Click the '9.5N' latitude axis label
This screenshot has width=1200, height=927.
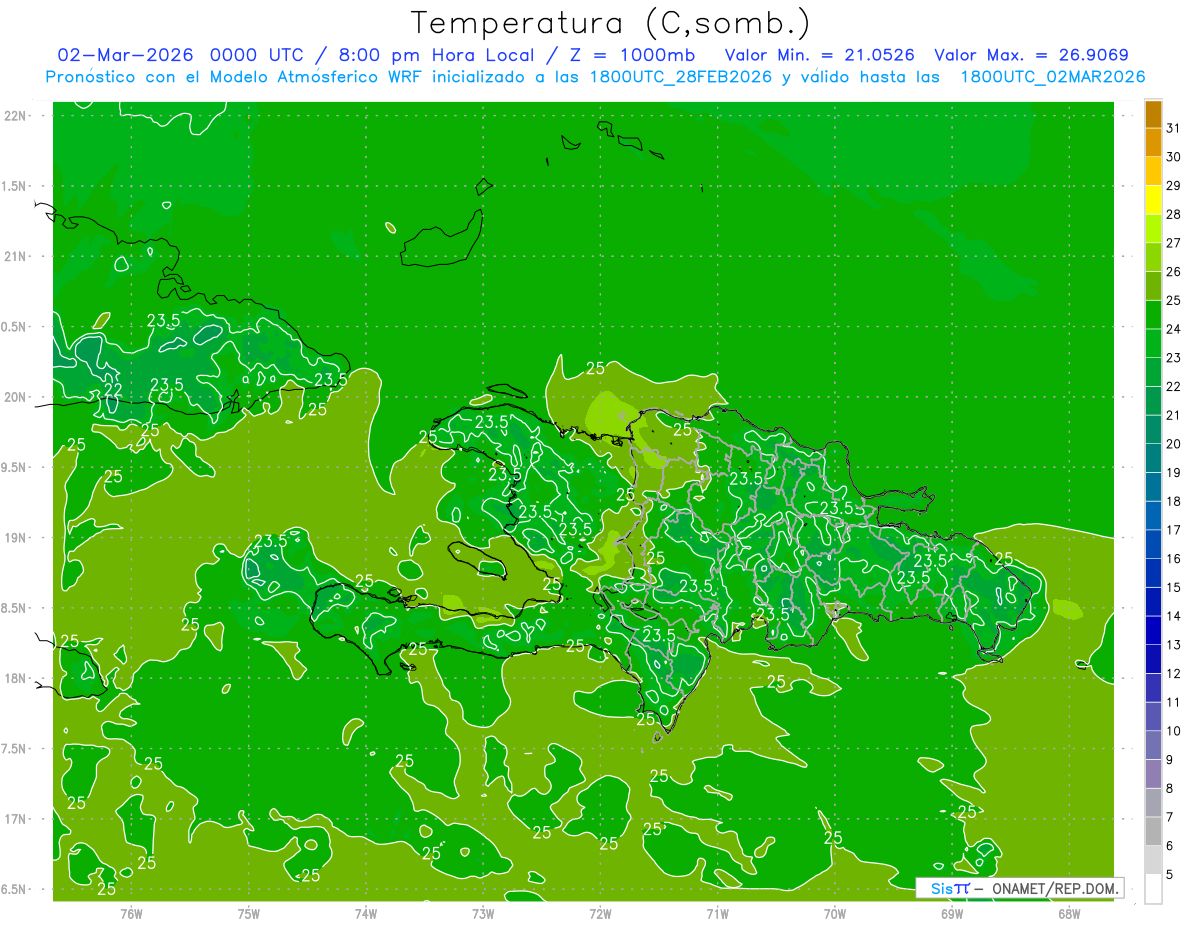(15, 468)
